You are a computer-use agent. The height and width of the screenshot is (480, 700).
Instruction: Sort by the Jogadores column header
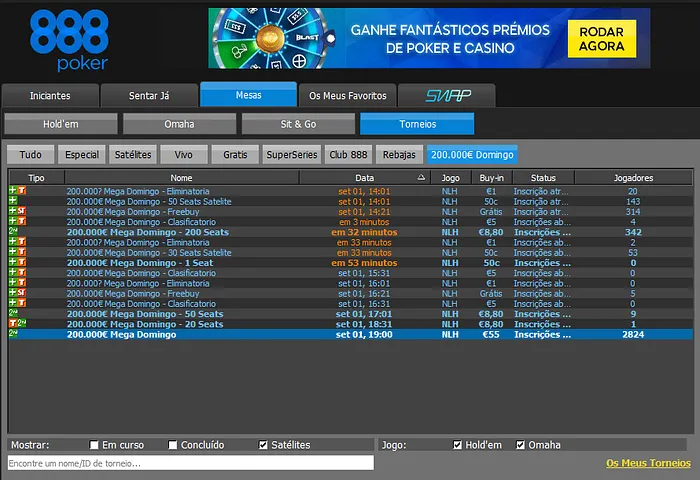tap(633, 178)
